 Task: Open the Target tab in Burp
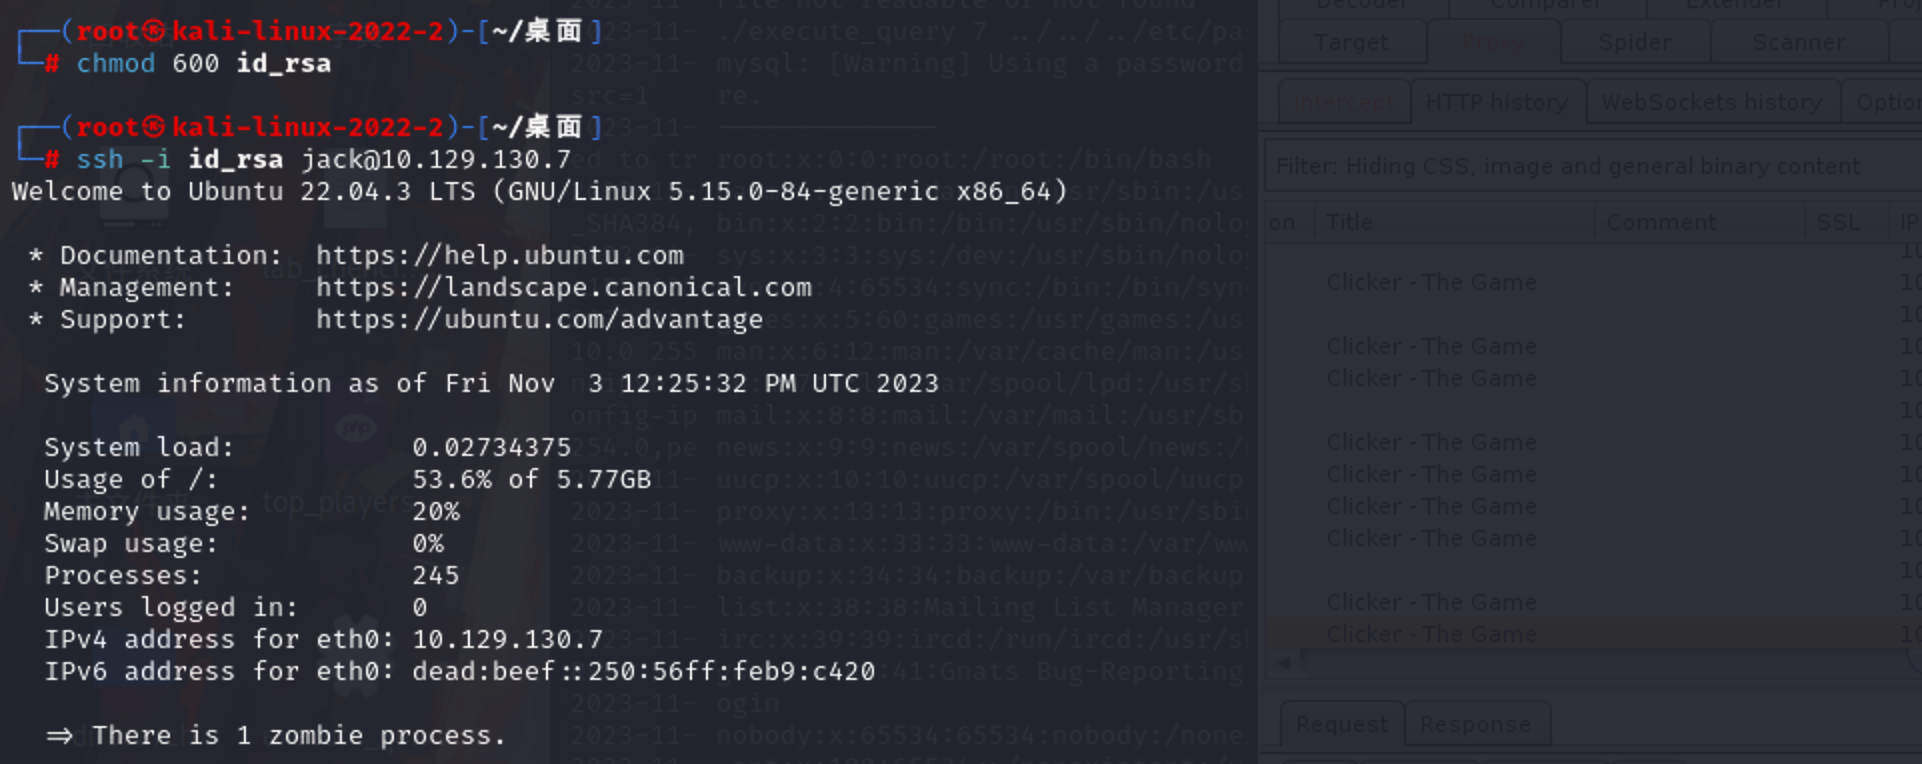click(1351, 43)
